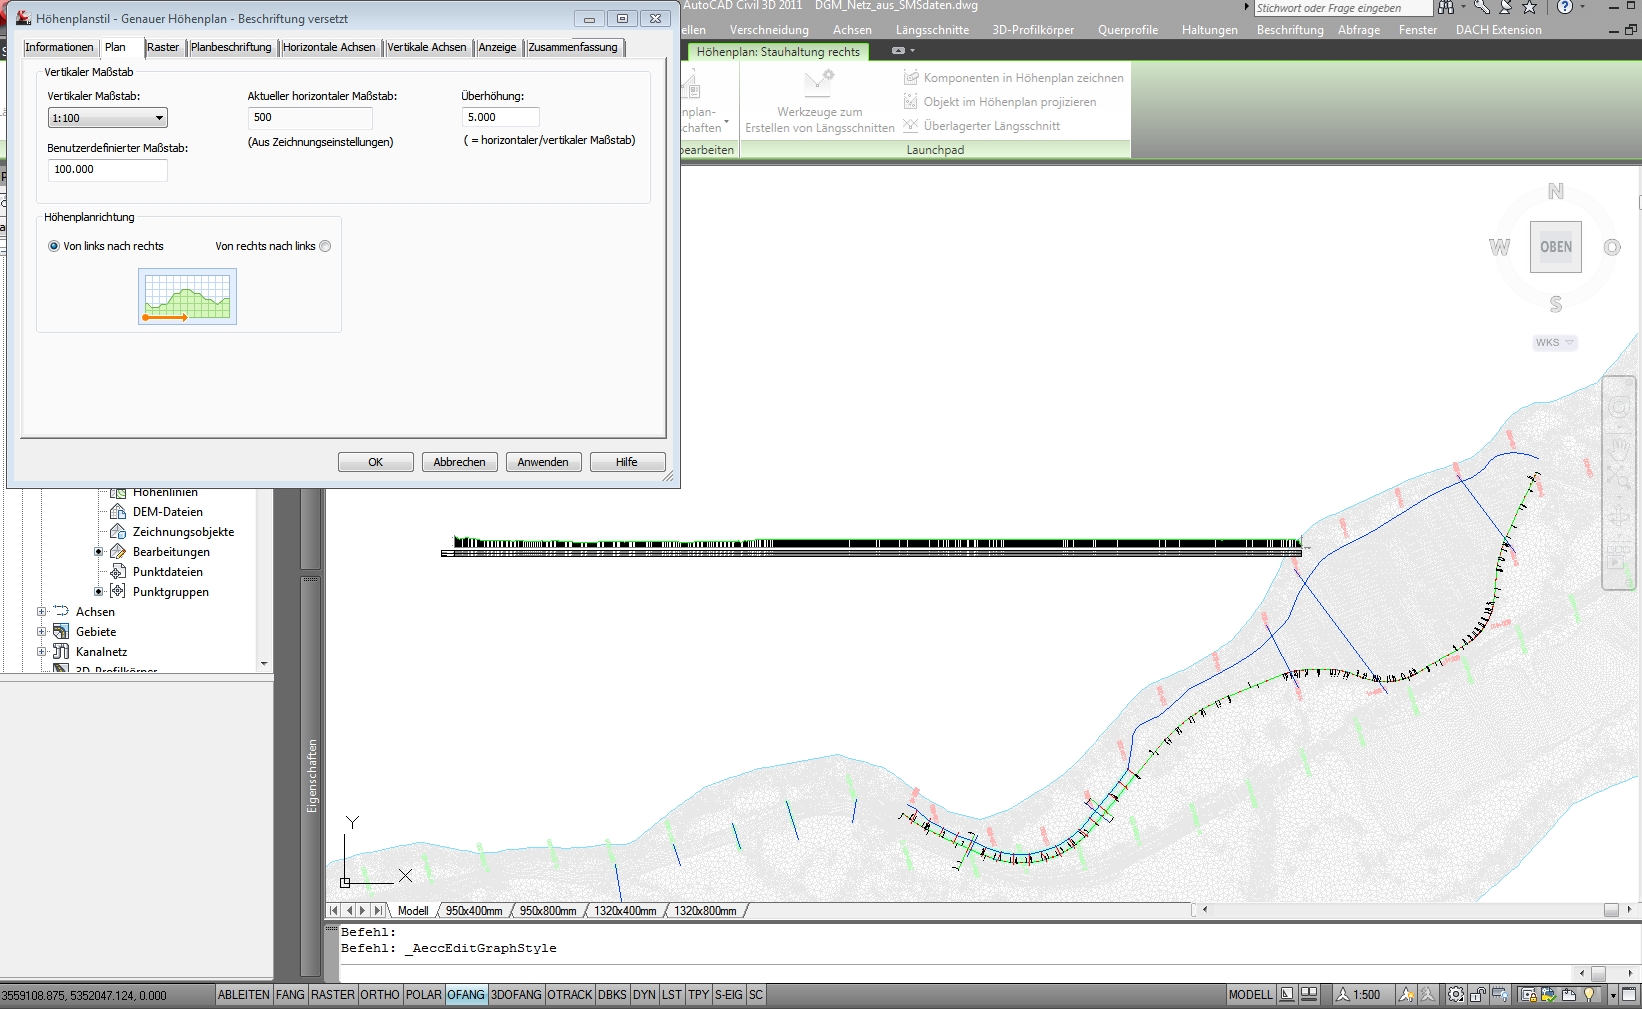Screen dimensions: 1642x1009
Task: Toggle OFANG object snap
Action: click(466, 995)
